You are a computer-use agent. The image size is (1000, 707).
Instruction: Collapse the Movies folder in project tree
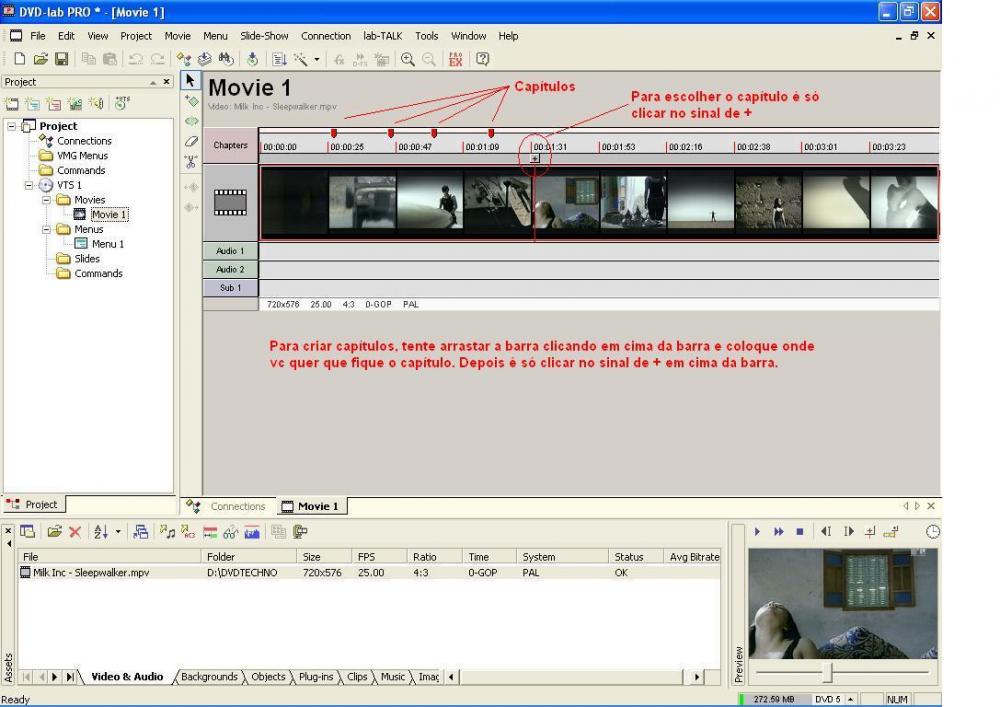click(x=47, y=200)
